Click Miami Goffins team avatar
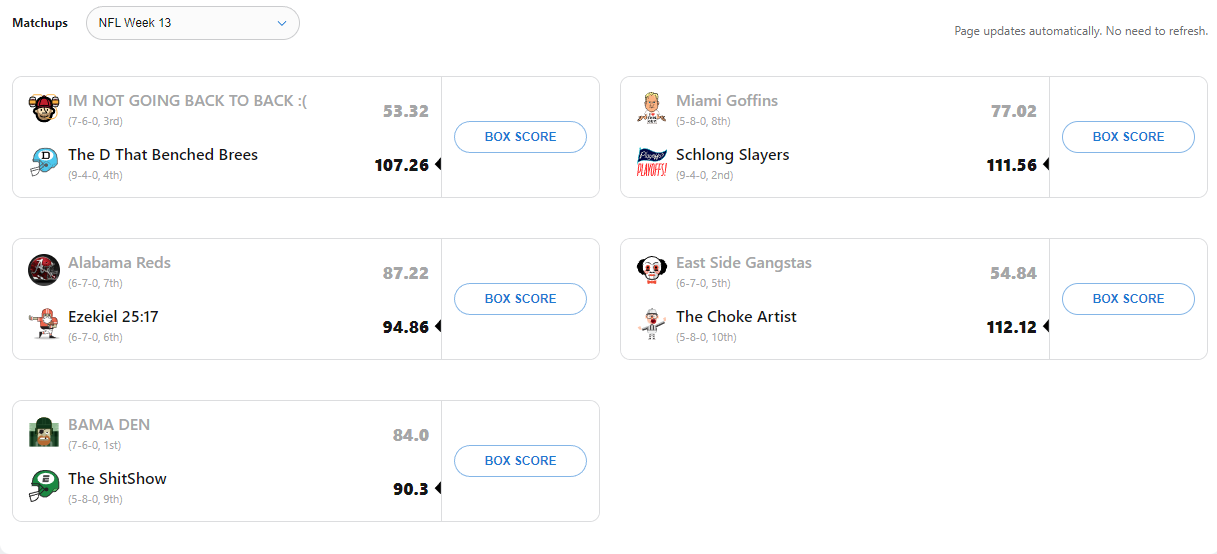The height and width of the screenshot is (554, 1217). point(651,107)
